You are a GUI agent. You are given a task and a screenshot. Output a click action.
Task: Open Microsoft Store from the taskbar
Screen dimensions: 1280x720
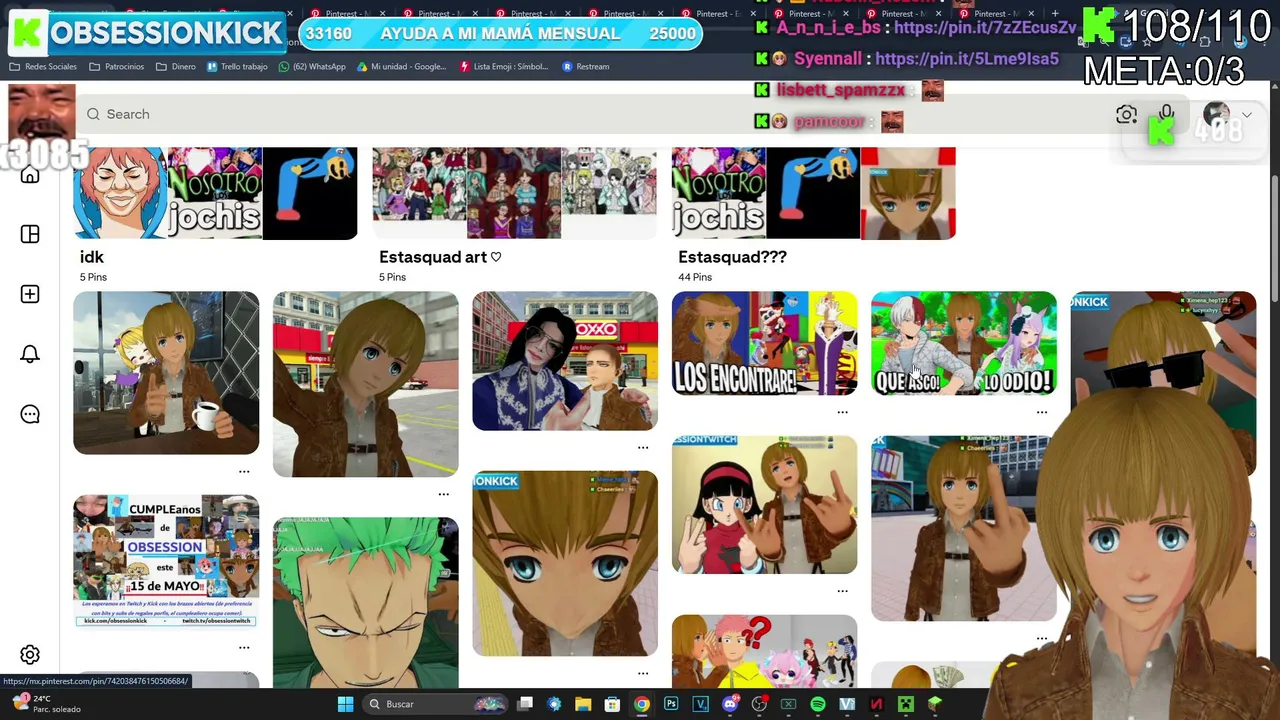click(x=613, y=704)
